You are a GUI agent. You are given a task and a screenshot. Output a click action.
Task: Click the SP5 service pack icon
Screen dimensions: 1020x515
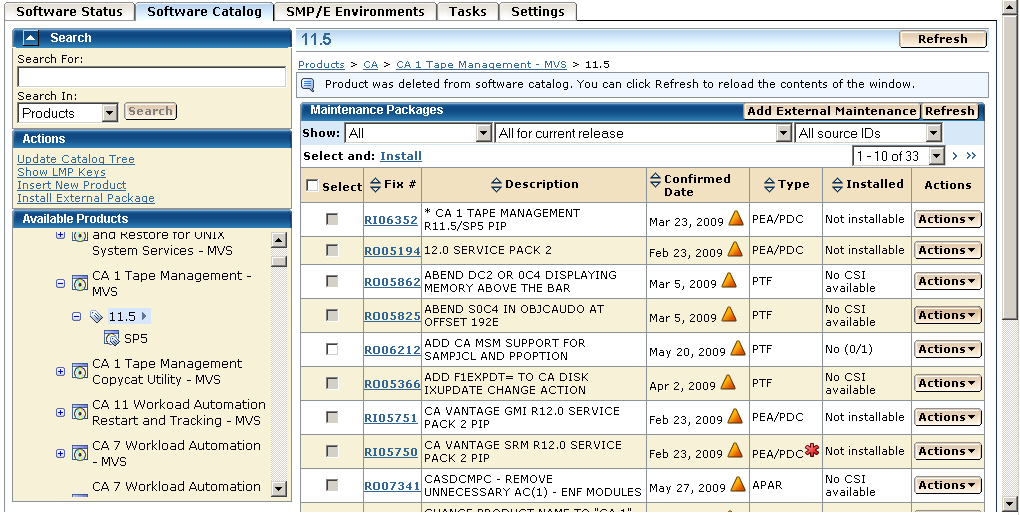(112, 338)
